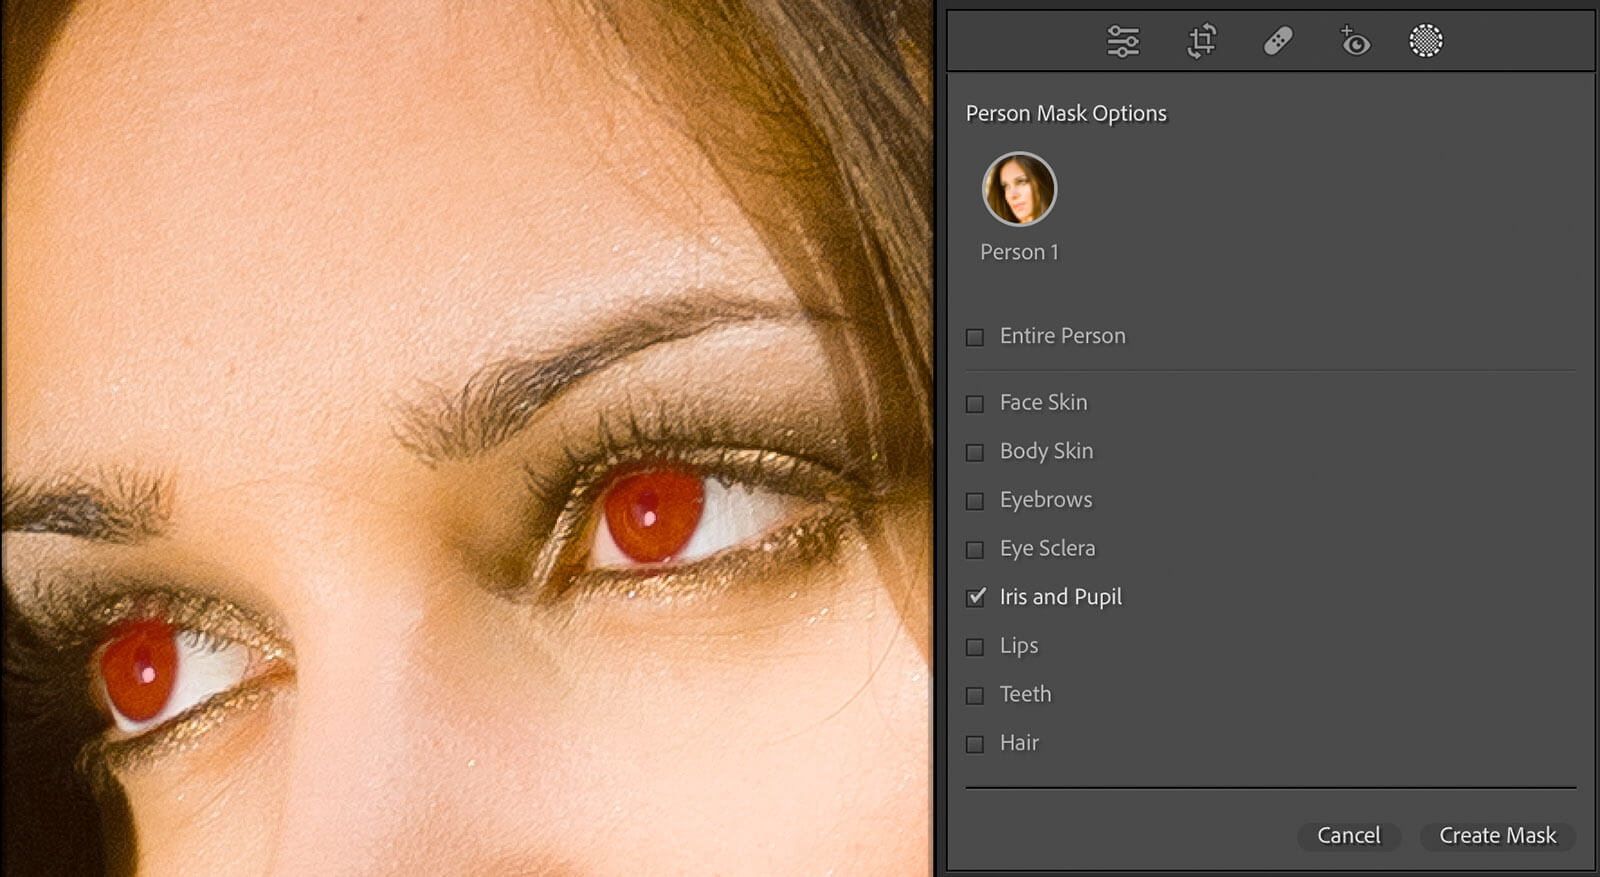Select the Crop and rotate tool
The width and height of the screenshot is (1600, 877).
point(1201,41)
